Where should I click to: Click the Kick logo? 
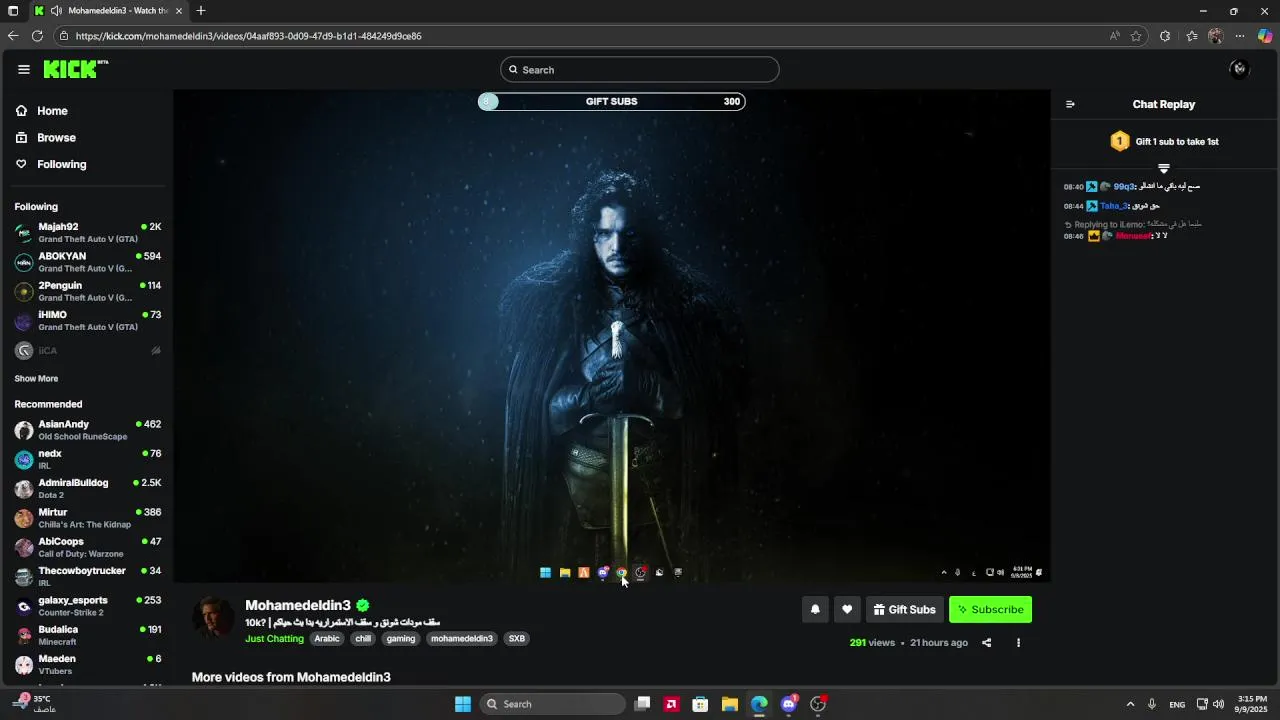tap(74, 69)
